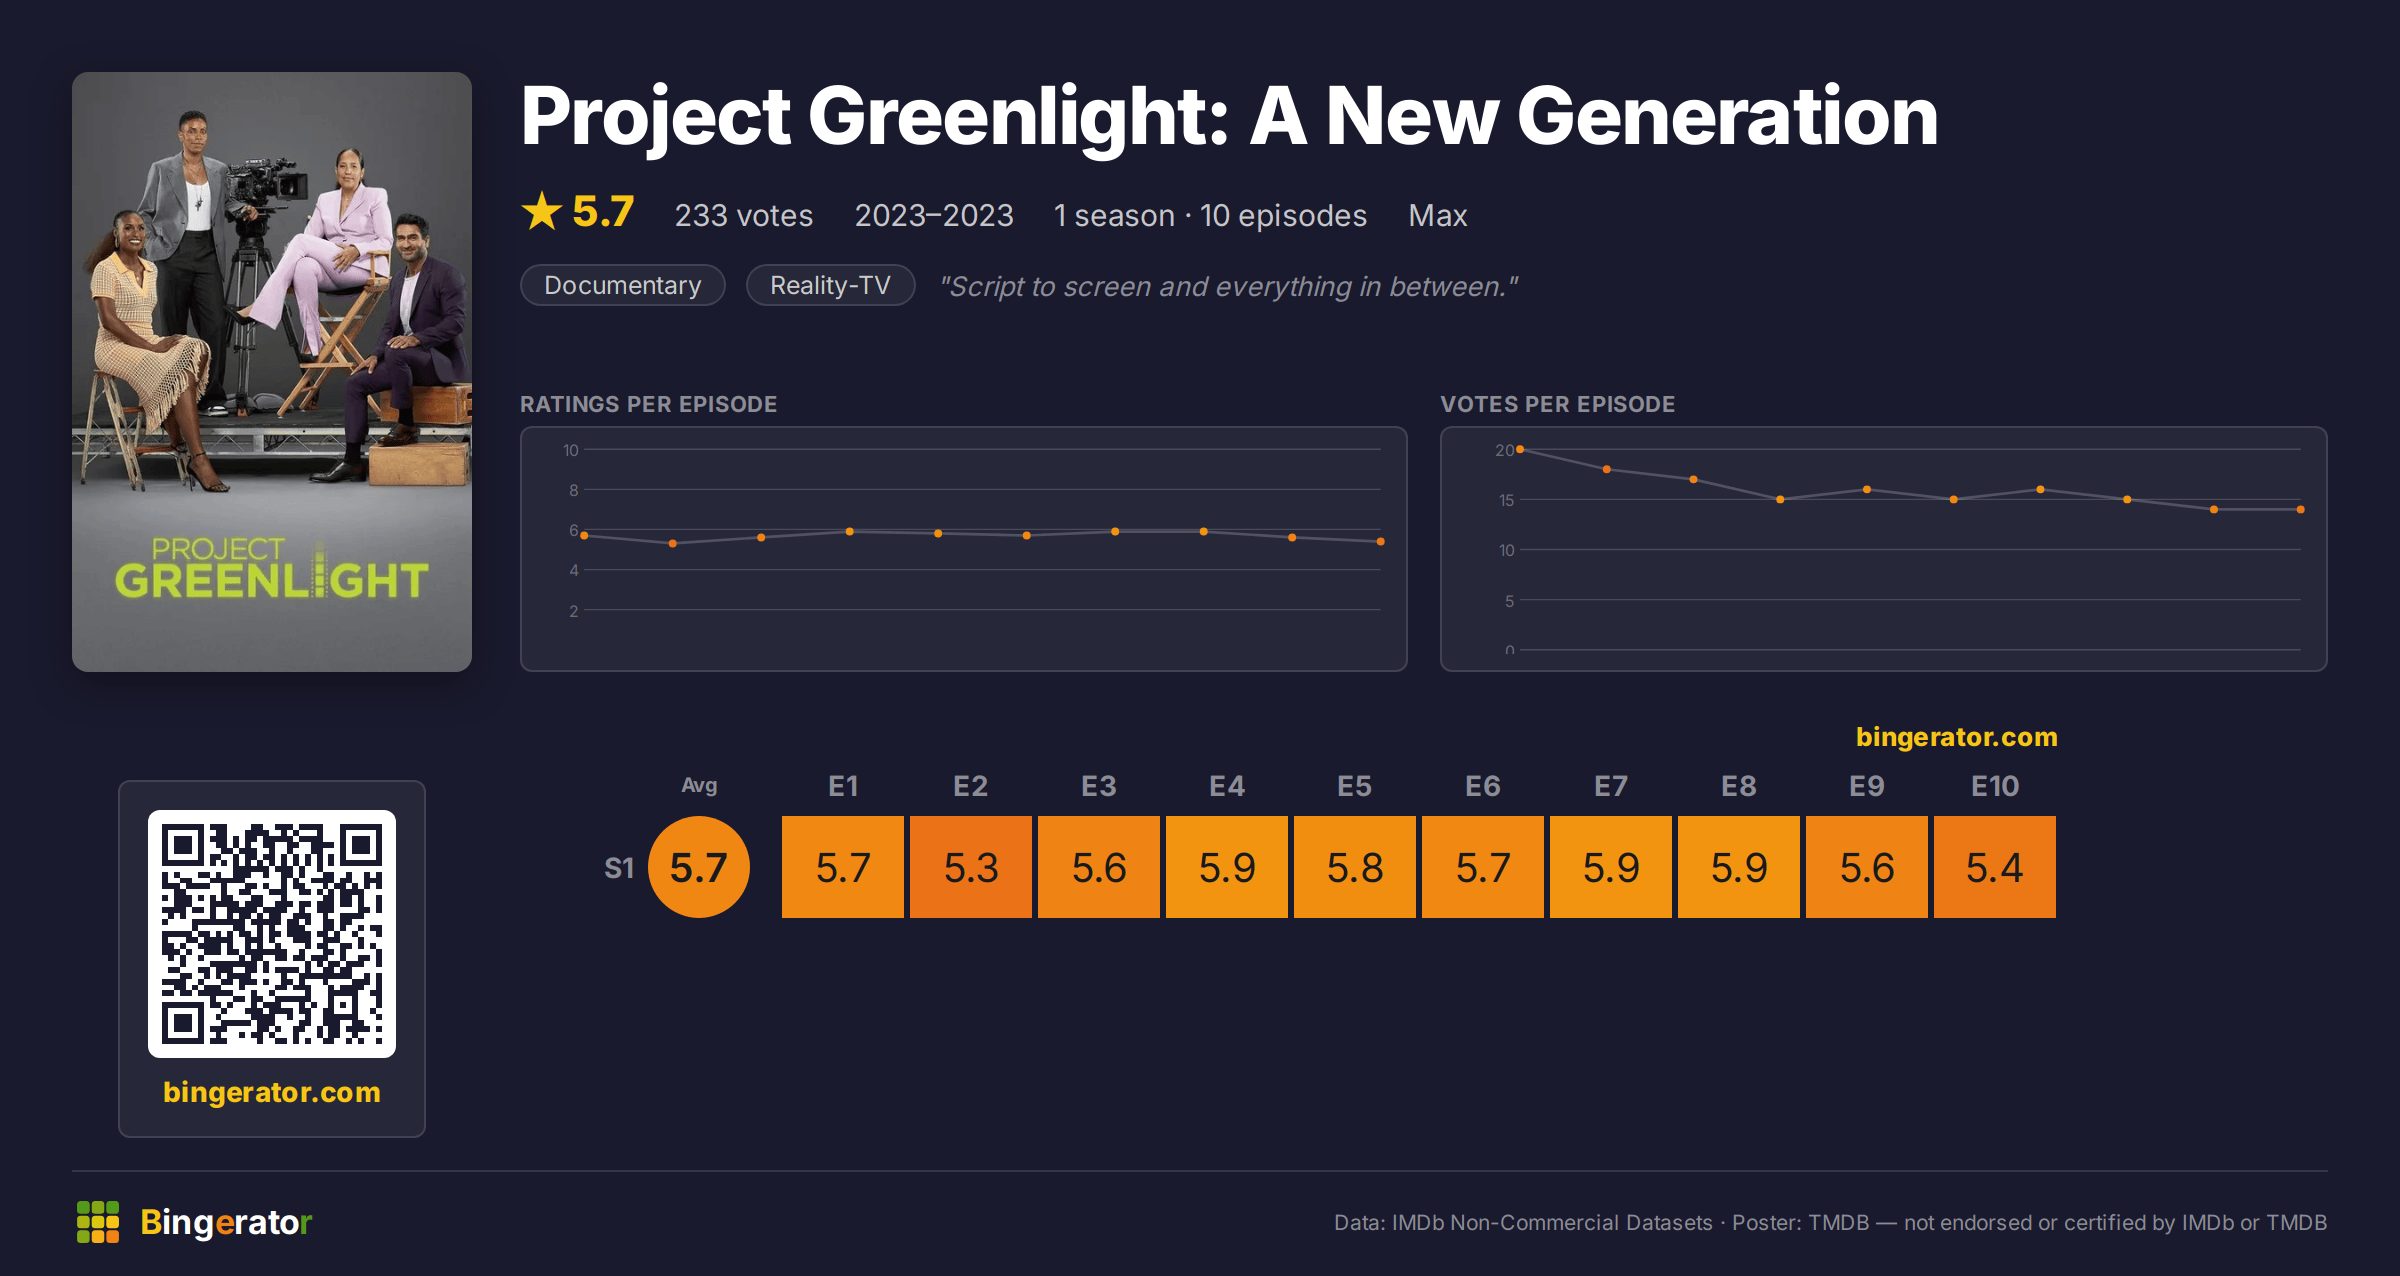The width and height of the screenshot is (2400, 1276).
Task: Click the Bingerator grid logo icon
Action: (x=98, y=1222)
